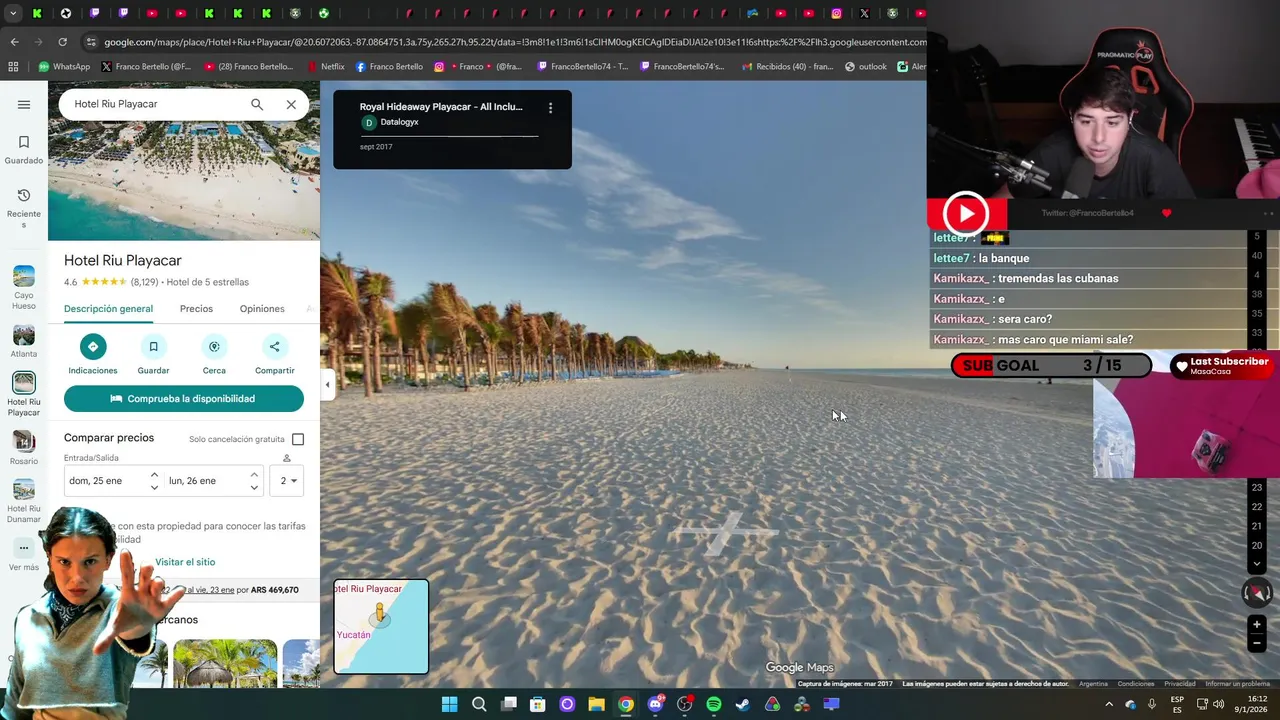
Task: Show hidden system tray icons
Action: click(x=1108, y=704)
